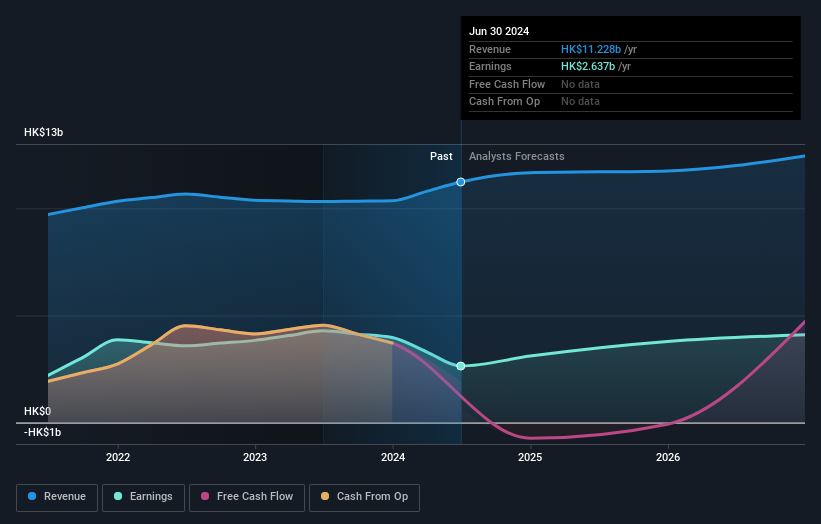
Task: Click the pink Free Cash Flow legend dot
Action: 205,496
